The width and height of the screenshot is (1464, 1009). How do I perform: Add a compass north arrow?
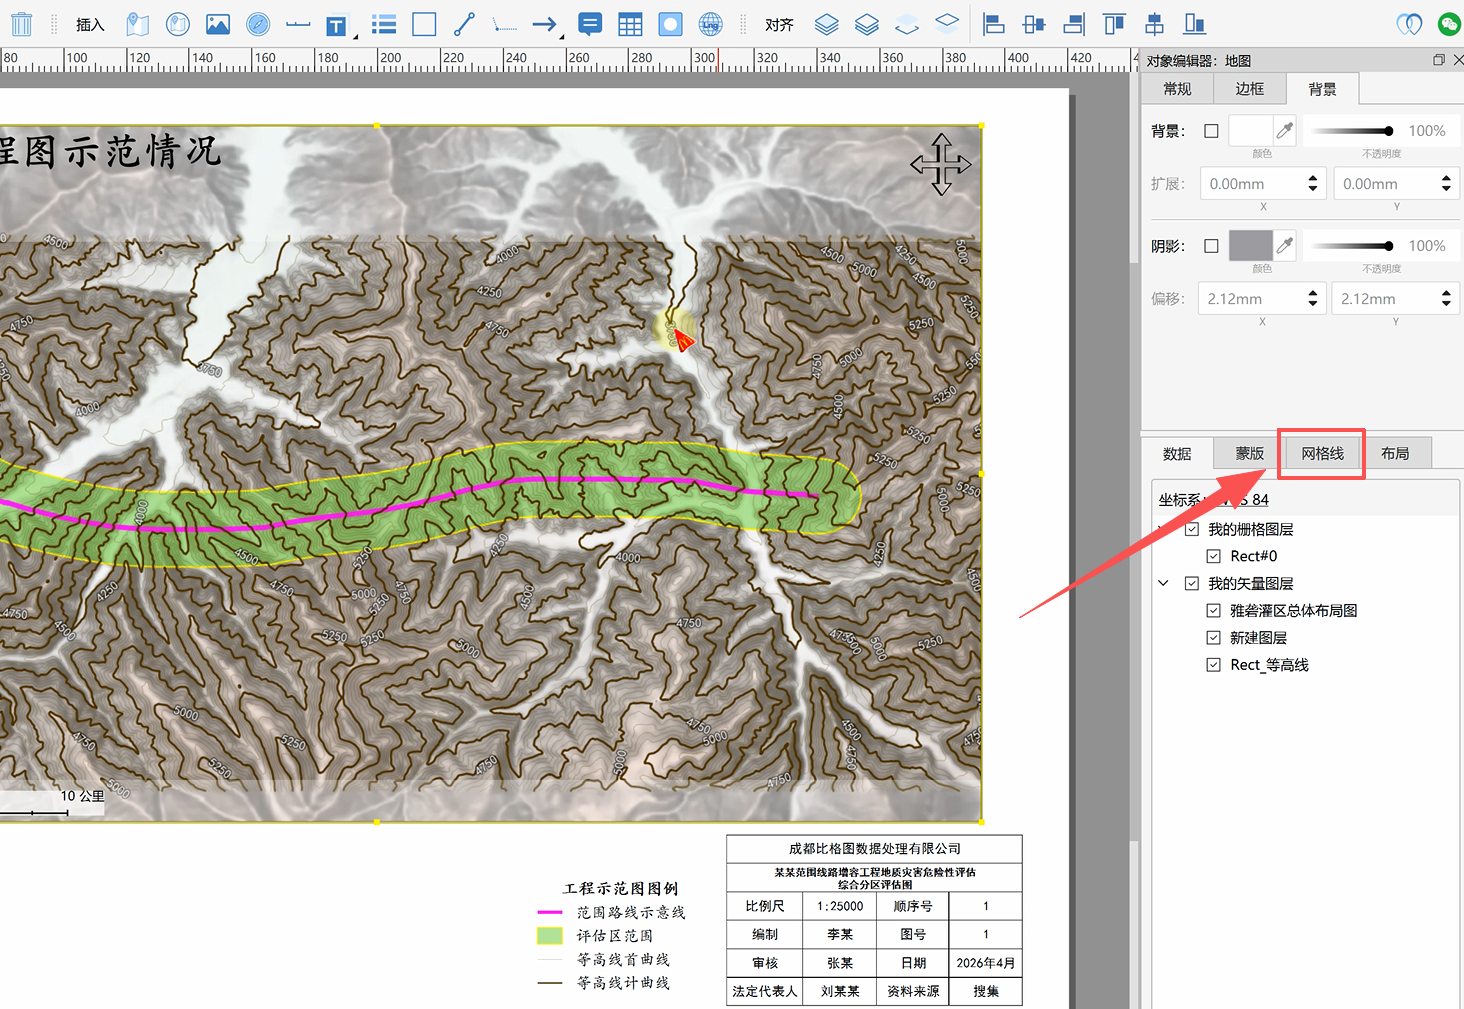point(258,24)
